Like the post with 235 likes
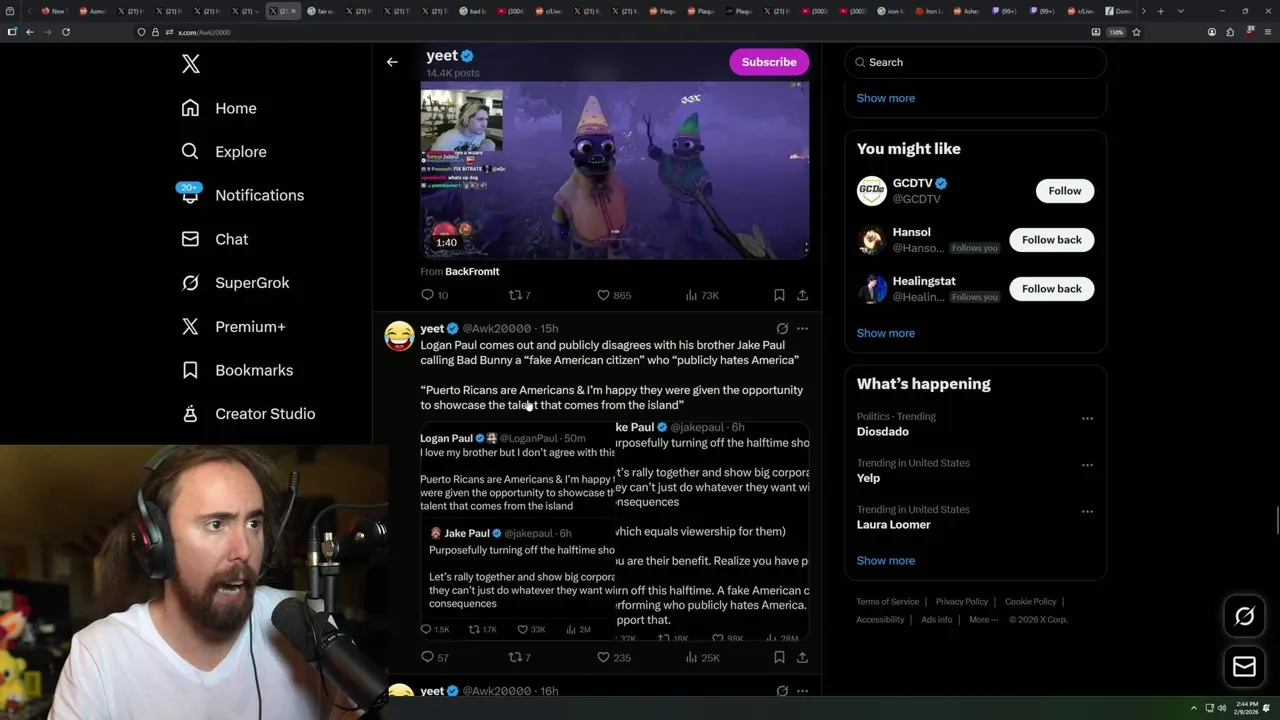Image resolution: width=1280 pixels, height=720 pixels. click(x=614, y=657)
